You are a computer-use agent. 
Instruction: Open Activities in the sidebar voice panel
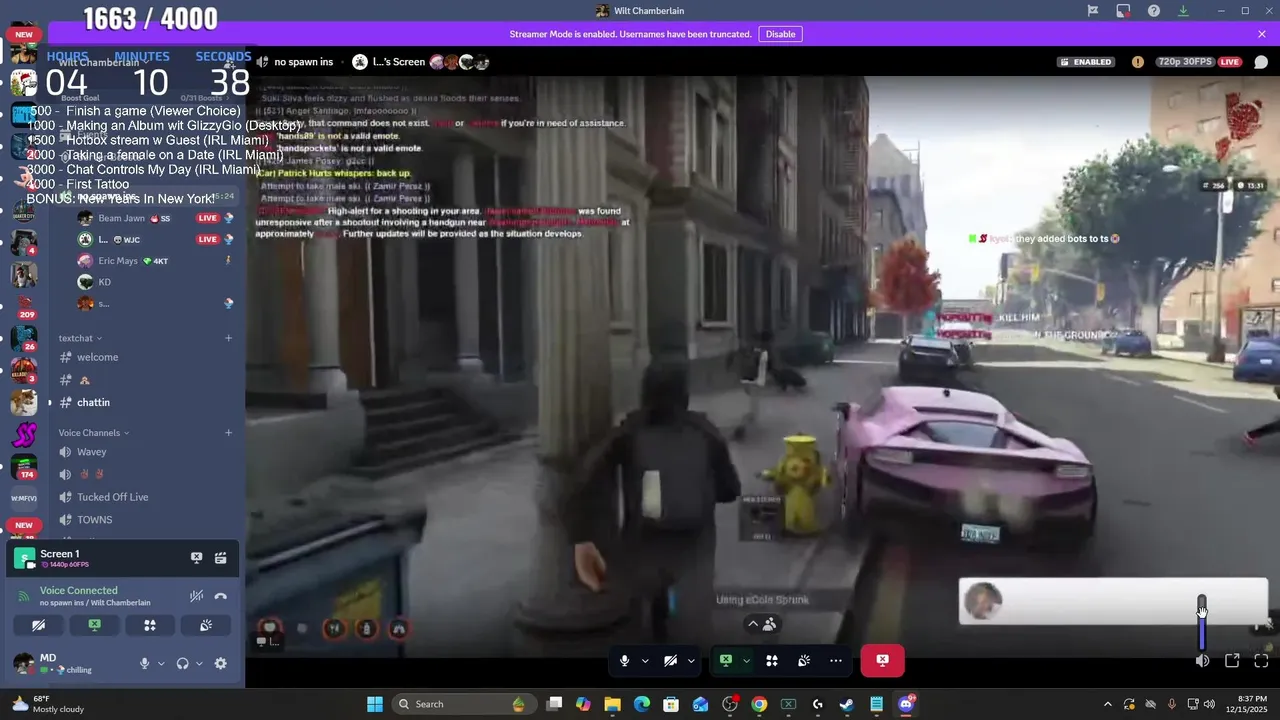click(x=150, y=625)
